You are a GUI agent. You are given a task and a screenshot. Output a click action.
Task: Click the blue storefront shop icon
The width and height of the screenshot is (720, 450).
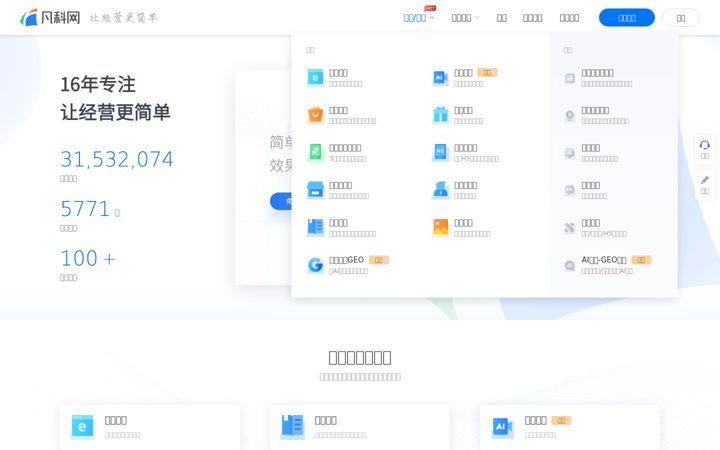pyautogui.click(x=315, y=190)
